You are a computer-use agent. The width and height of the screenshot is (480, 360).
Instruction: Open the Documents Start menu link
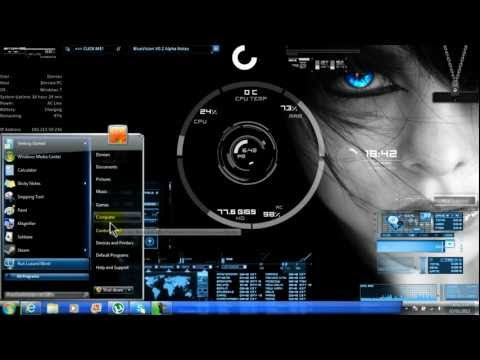click(x=107, y=167)
